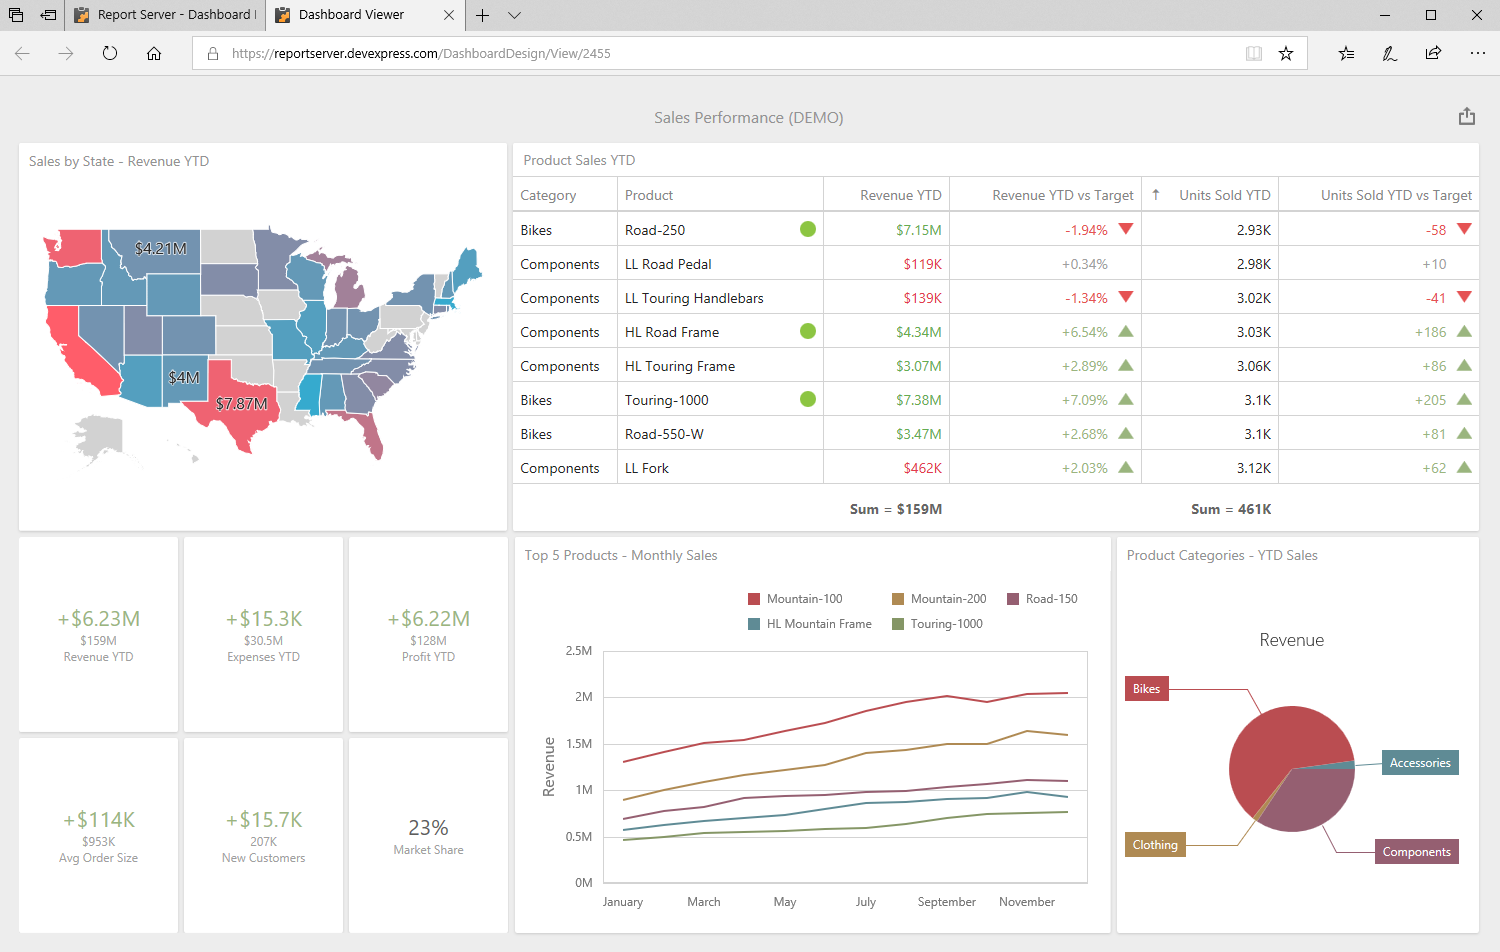Add page to favorites star icon
Image resolution: width=1500 pixels, height=952 pixels.
tap(1286, 53)
